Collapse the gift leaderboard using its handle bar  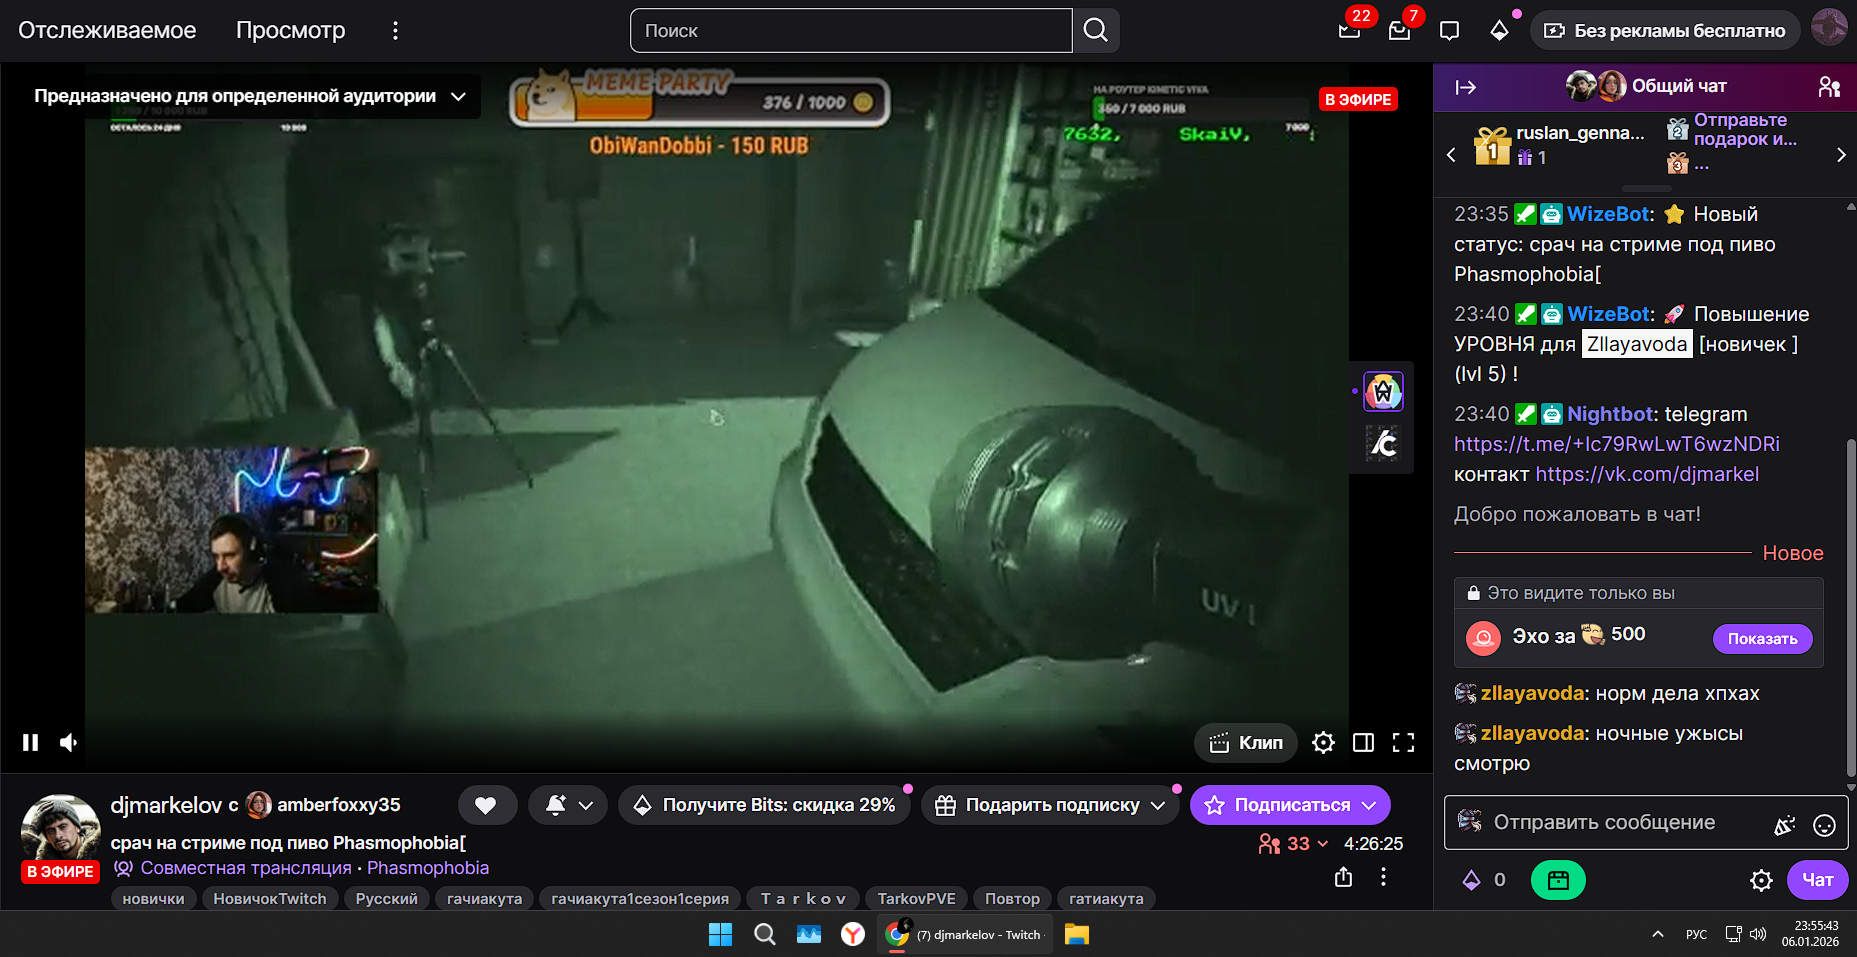pyautogui.click(x=1646, y=188)
